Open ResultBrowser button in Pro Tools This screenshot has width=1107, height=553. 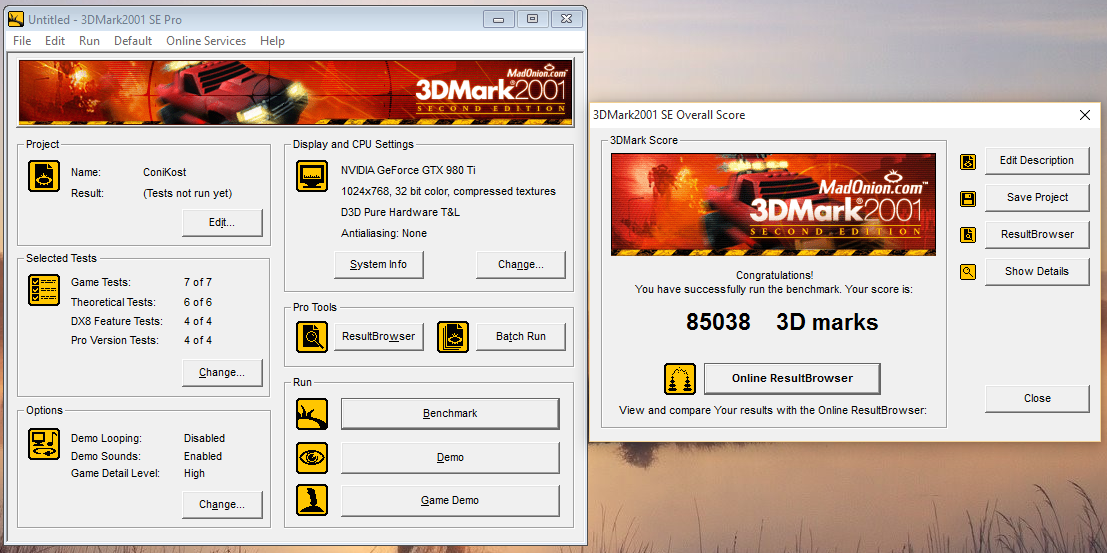378,336
